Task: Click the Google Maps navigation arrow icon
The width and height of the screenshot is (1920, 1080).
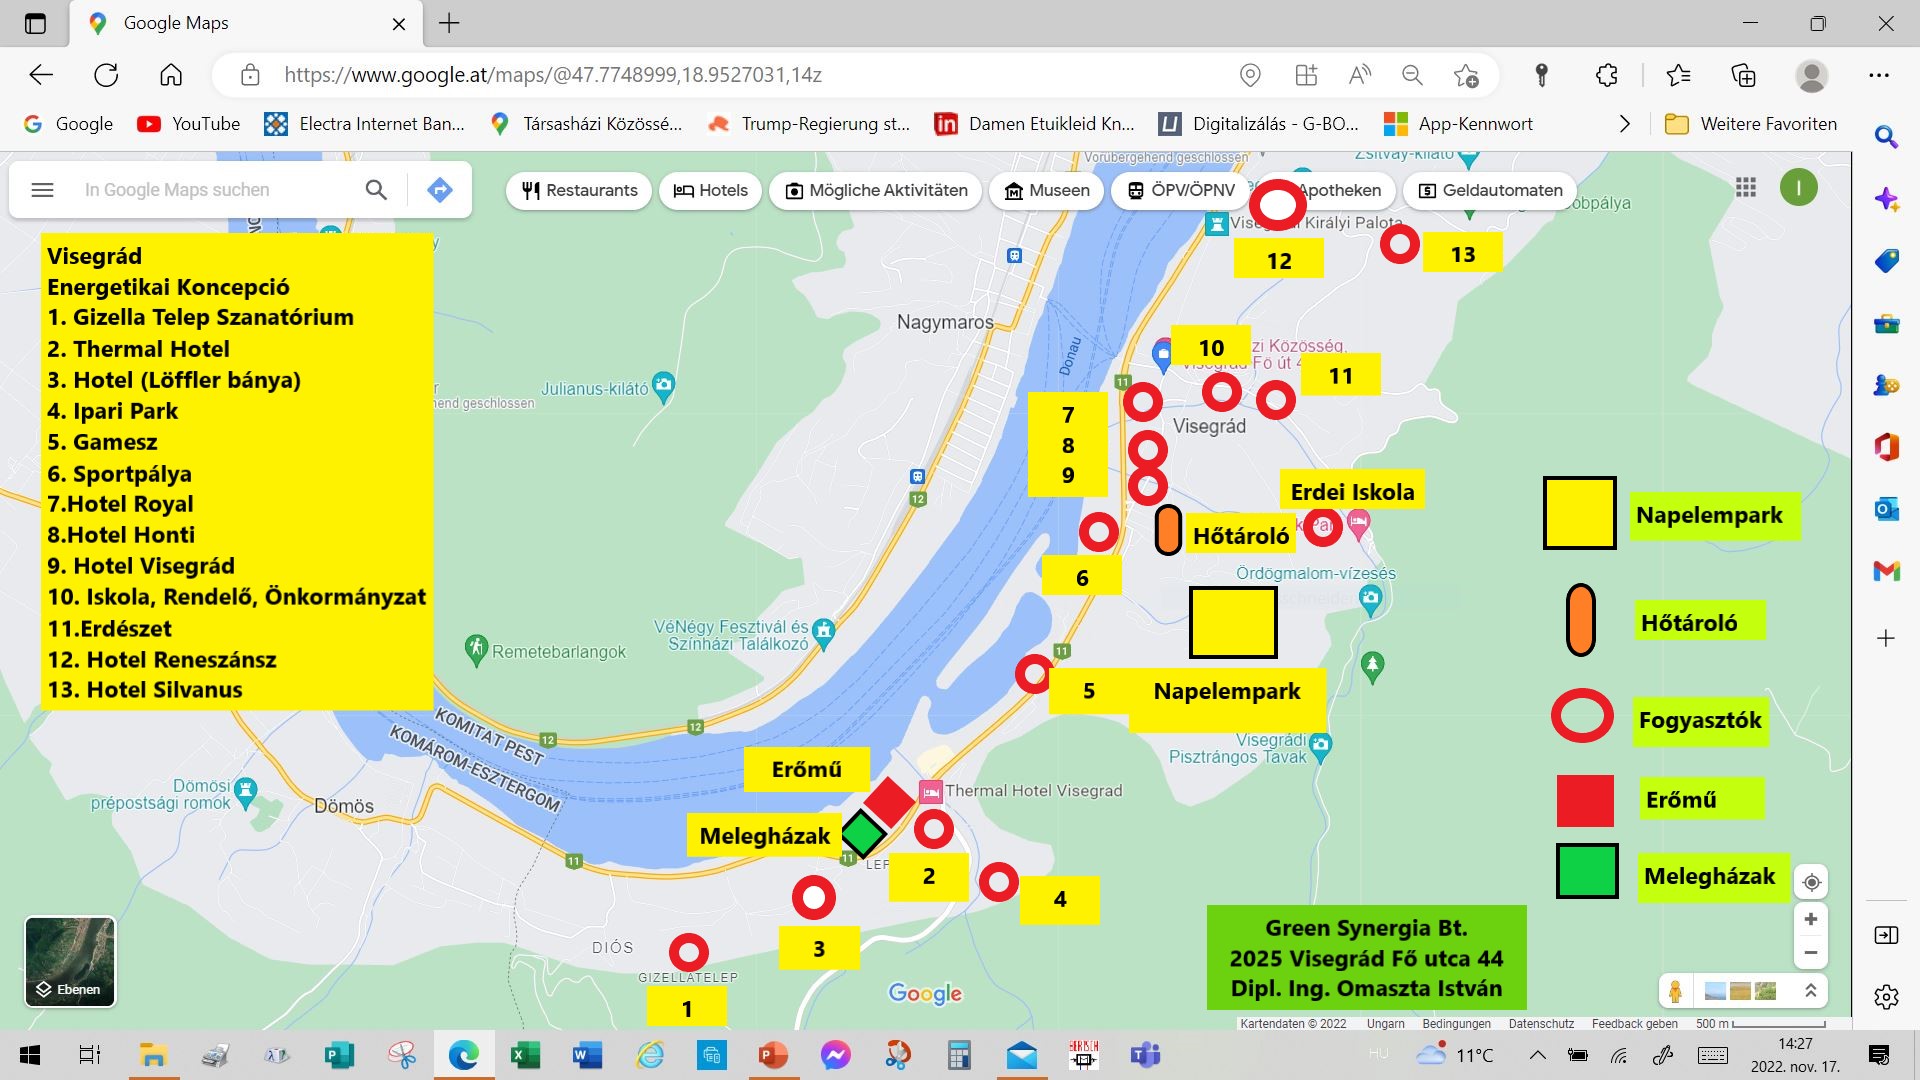Action: [443, 190]
